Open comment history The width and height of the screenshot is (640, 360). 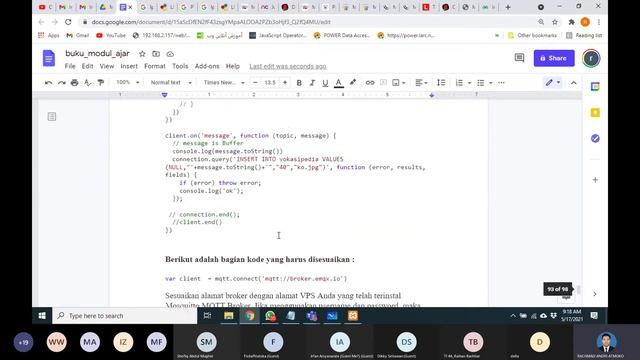click(519, 58)
